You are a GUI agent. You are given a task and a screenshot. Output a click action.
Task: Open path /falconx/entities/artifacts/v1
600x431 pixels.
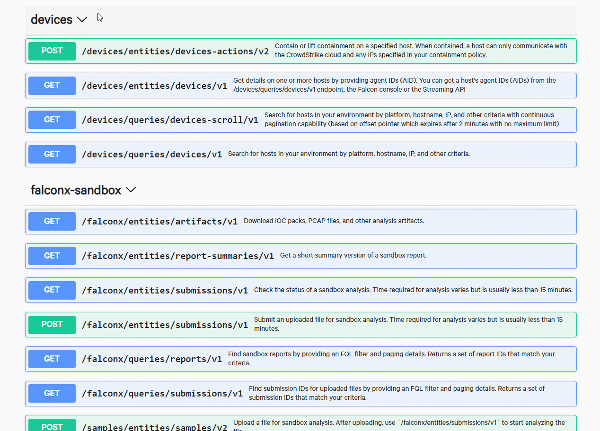coord(160,222)
